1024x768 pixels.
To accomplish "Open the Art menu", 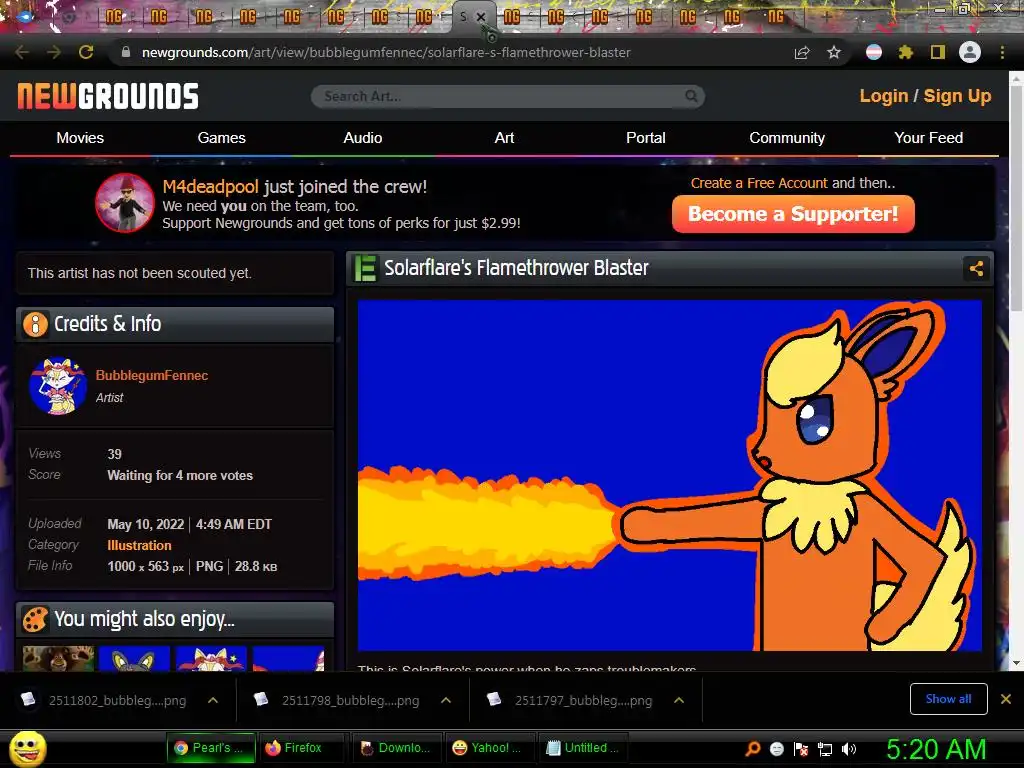I will [x=504, y=138].
